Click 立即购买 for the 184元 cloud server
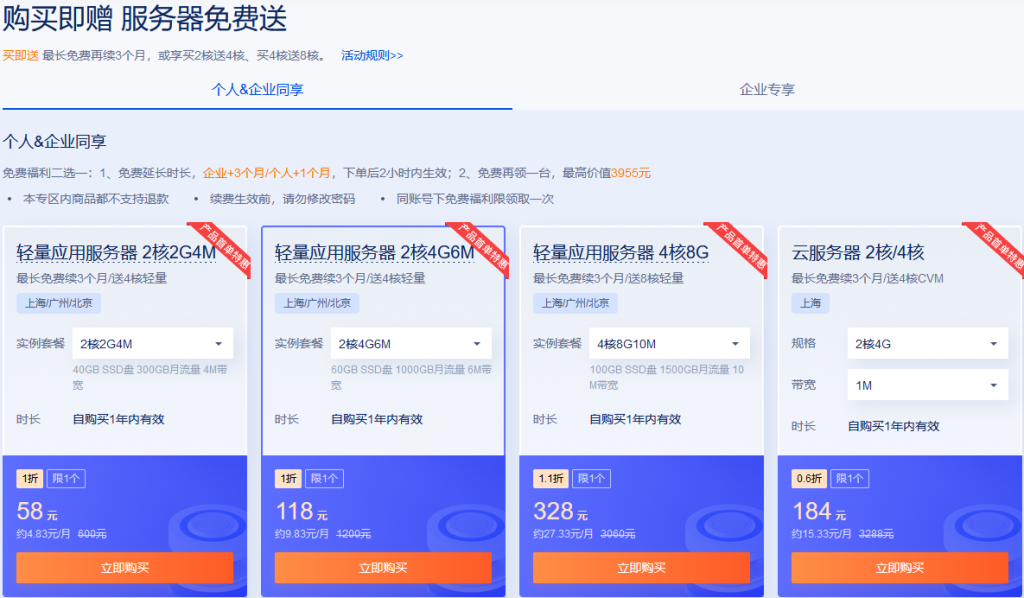Viewport: 1024px width, 598px height. pyautogui.click(x=899, y=568)
